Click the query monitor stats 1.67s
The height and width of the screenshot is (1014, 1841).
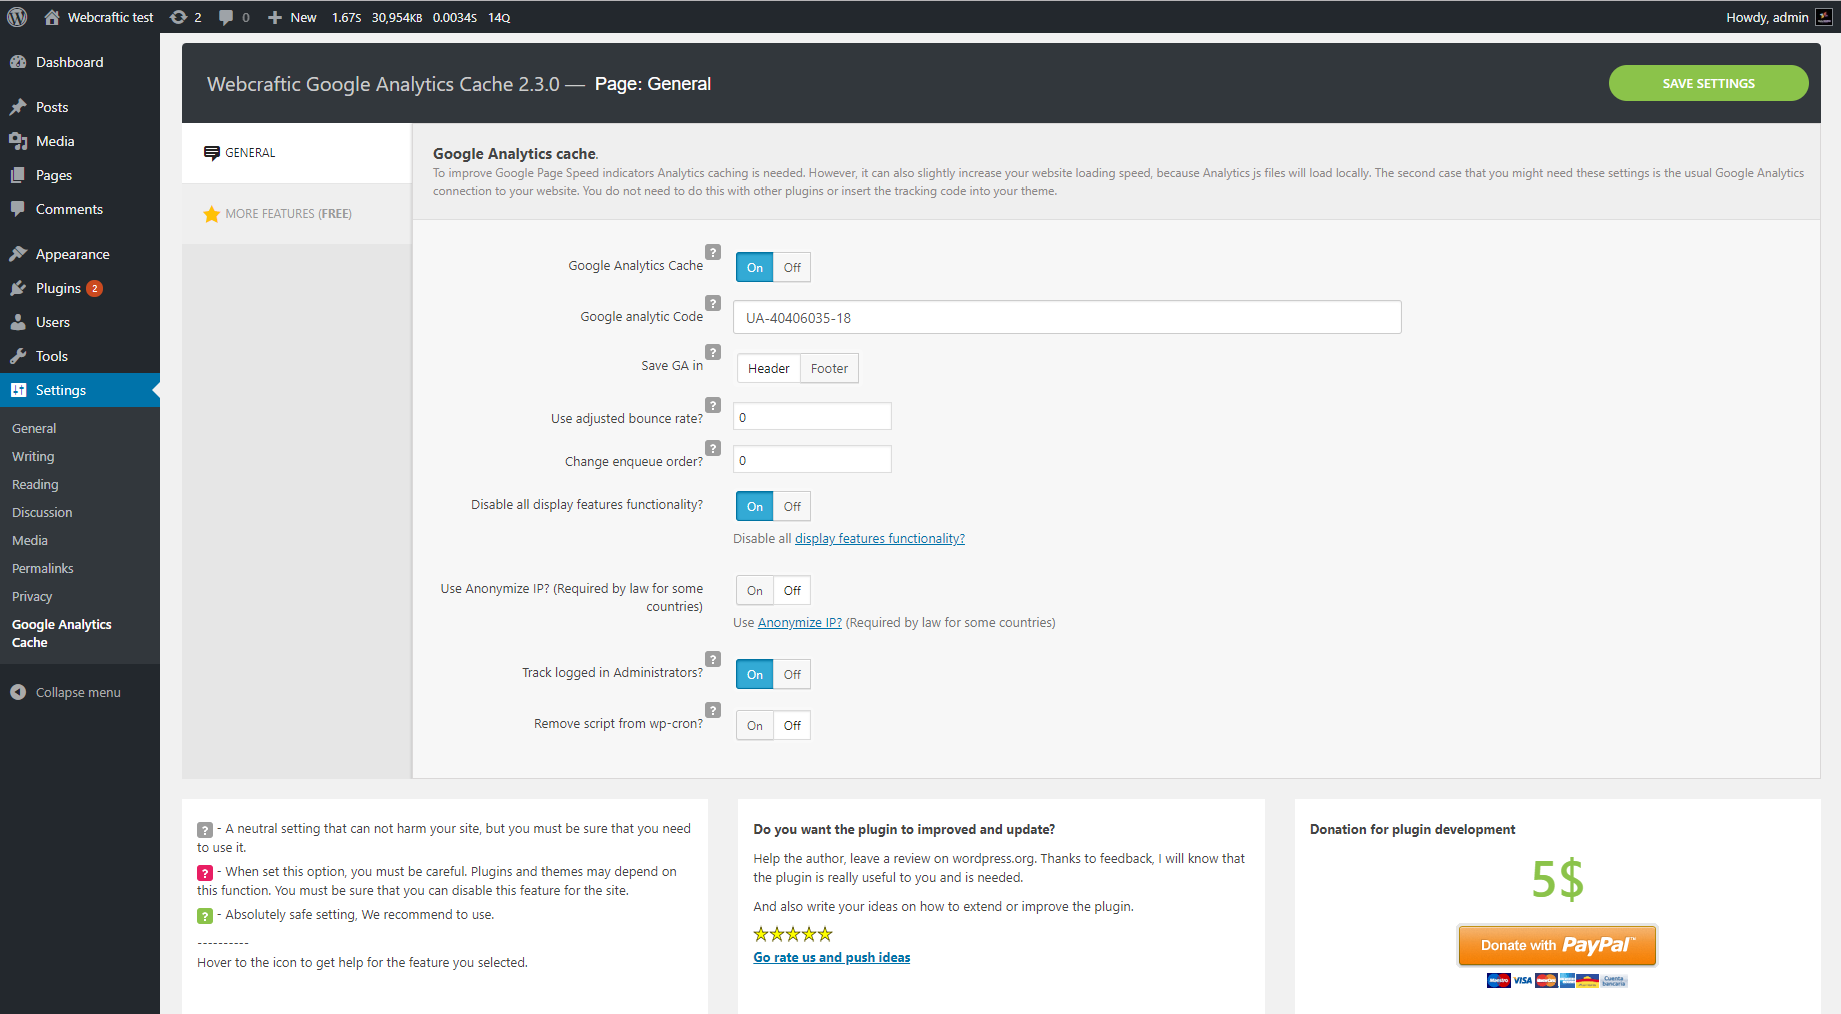[346, 17]
